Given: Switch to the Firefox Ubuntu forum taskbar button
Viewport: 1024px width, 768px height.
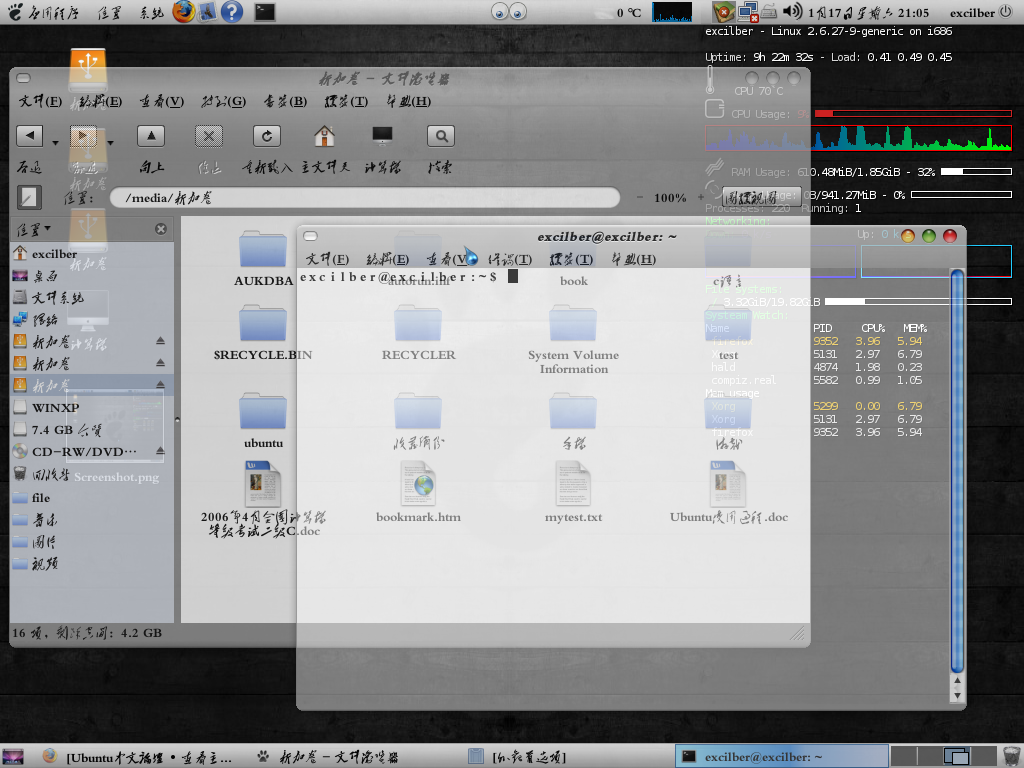Looking at the screenshot, I should [x=138, y=757].
